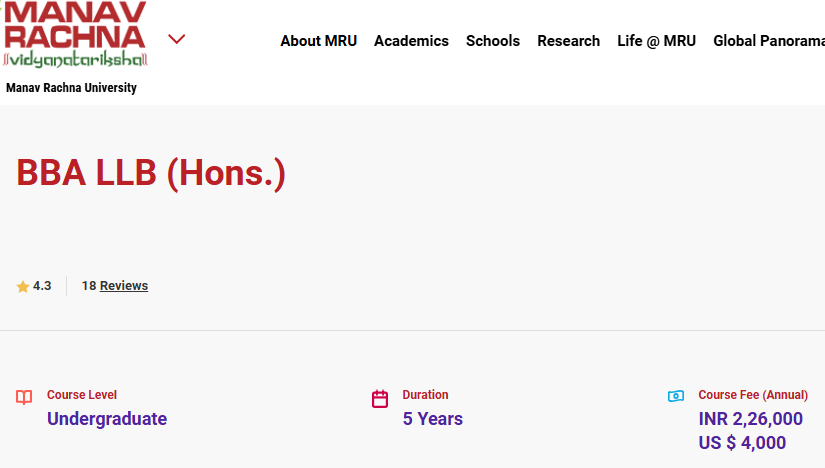This screenshot has width=825, height=468.
Task: Open the Schools menu
Action: tap(493, 41)
